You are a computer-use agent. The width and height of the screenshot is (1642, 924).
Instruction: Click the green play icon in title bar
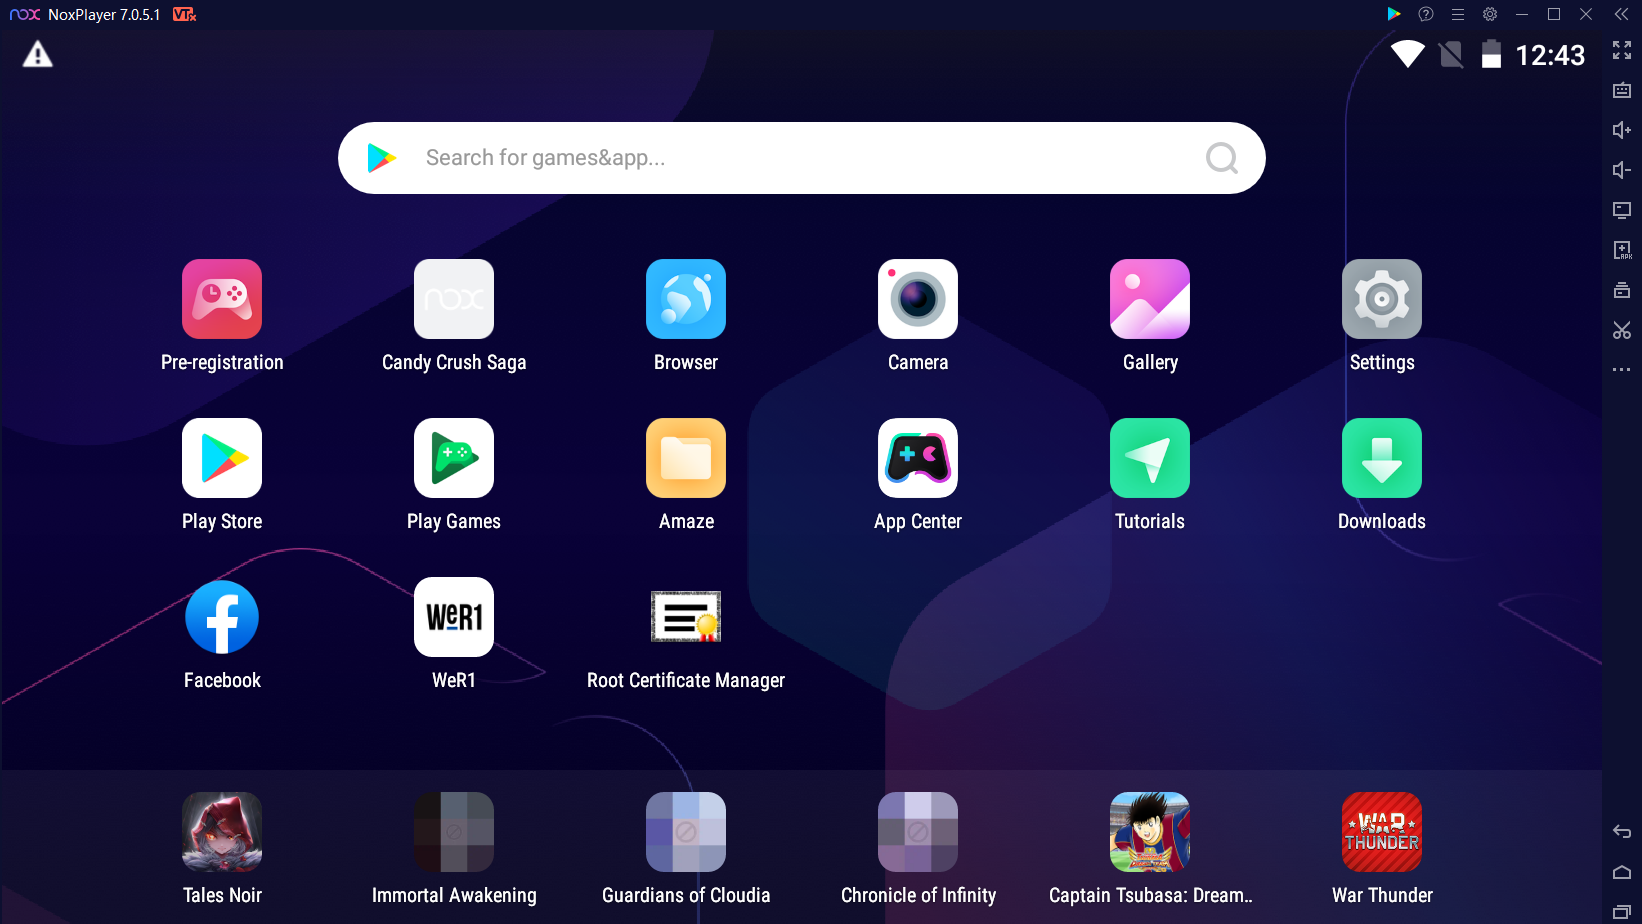click(1394, 14)
